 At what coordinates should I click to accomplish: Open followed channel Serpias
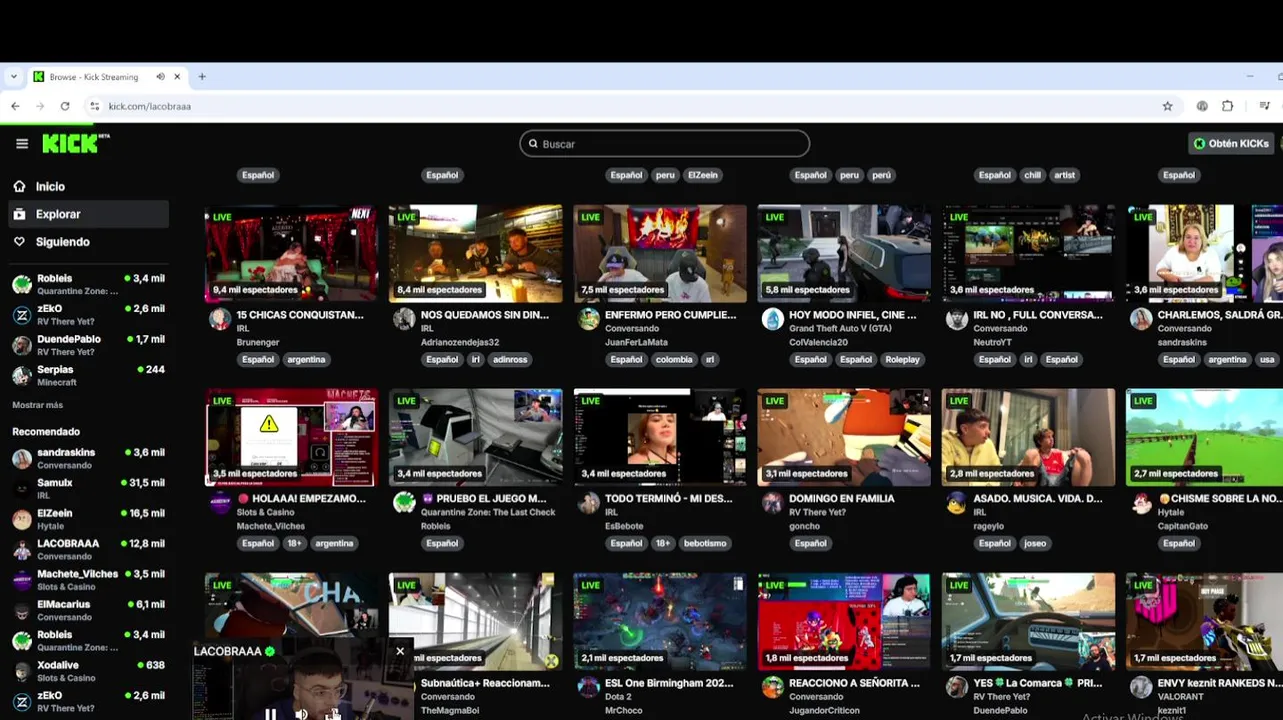[88, 375]
